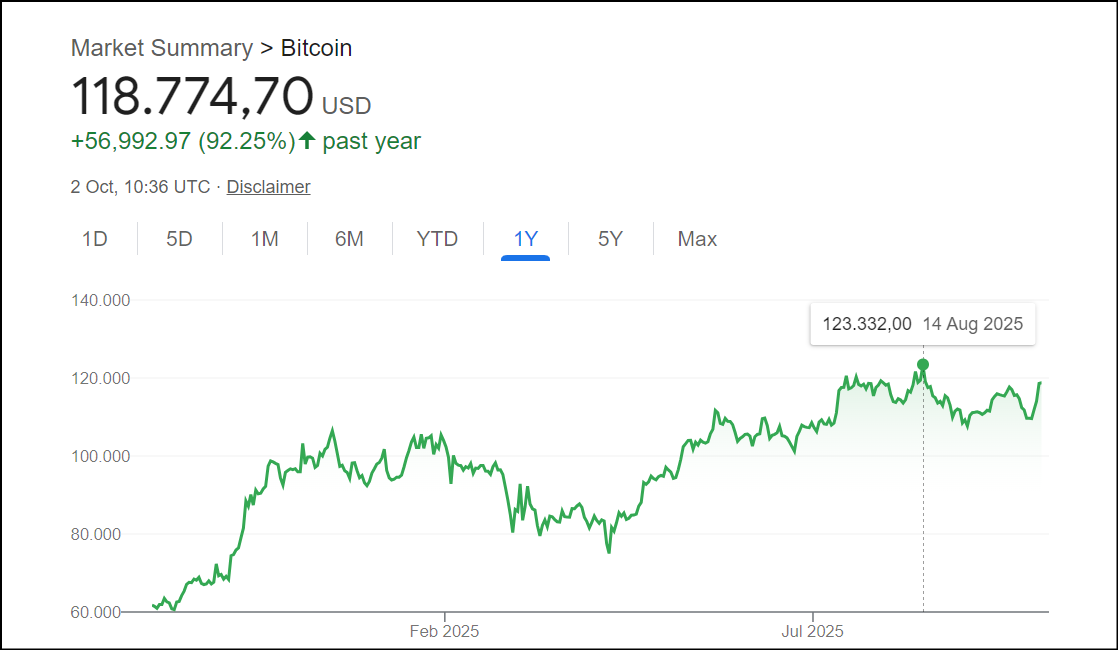Click the Bitcoin title in breadcrumb

(x=316, y=48)
